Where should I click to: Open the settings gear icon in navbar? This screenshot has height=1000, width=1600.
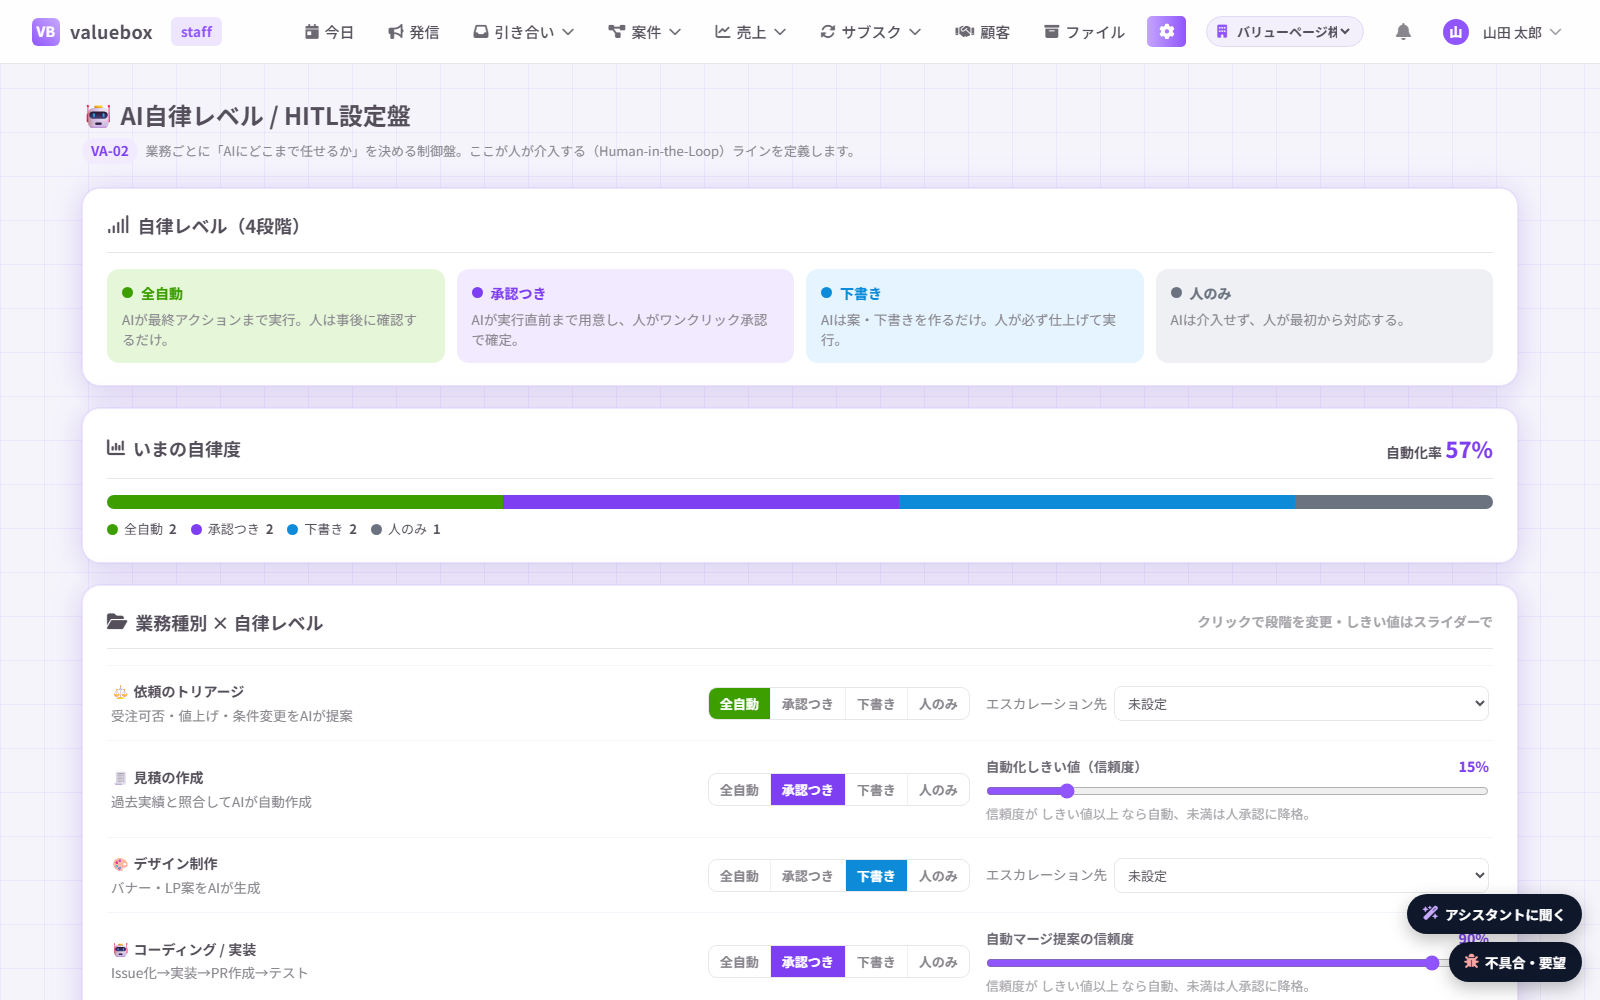pos(1166,32)
